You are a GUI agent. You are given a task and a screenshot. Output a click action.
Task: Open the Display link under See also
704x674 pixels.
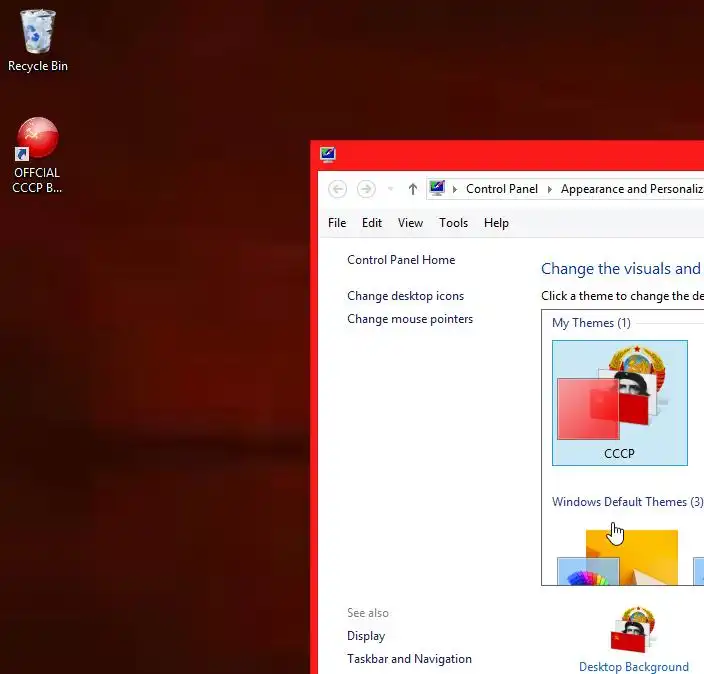click(366, 636)
